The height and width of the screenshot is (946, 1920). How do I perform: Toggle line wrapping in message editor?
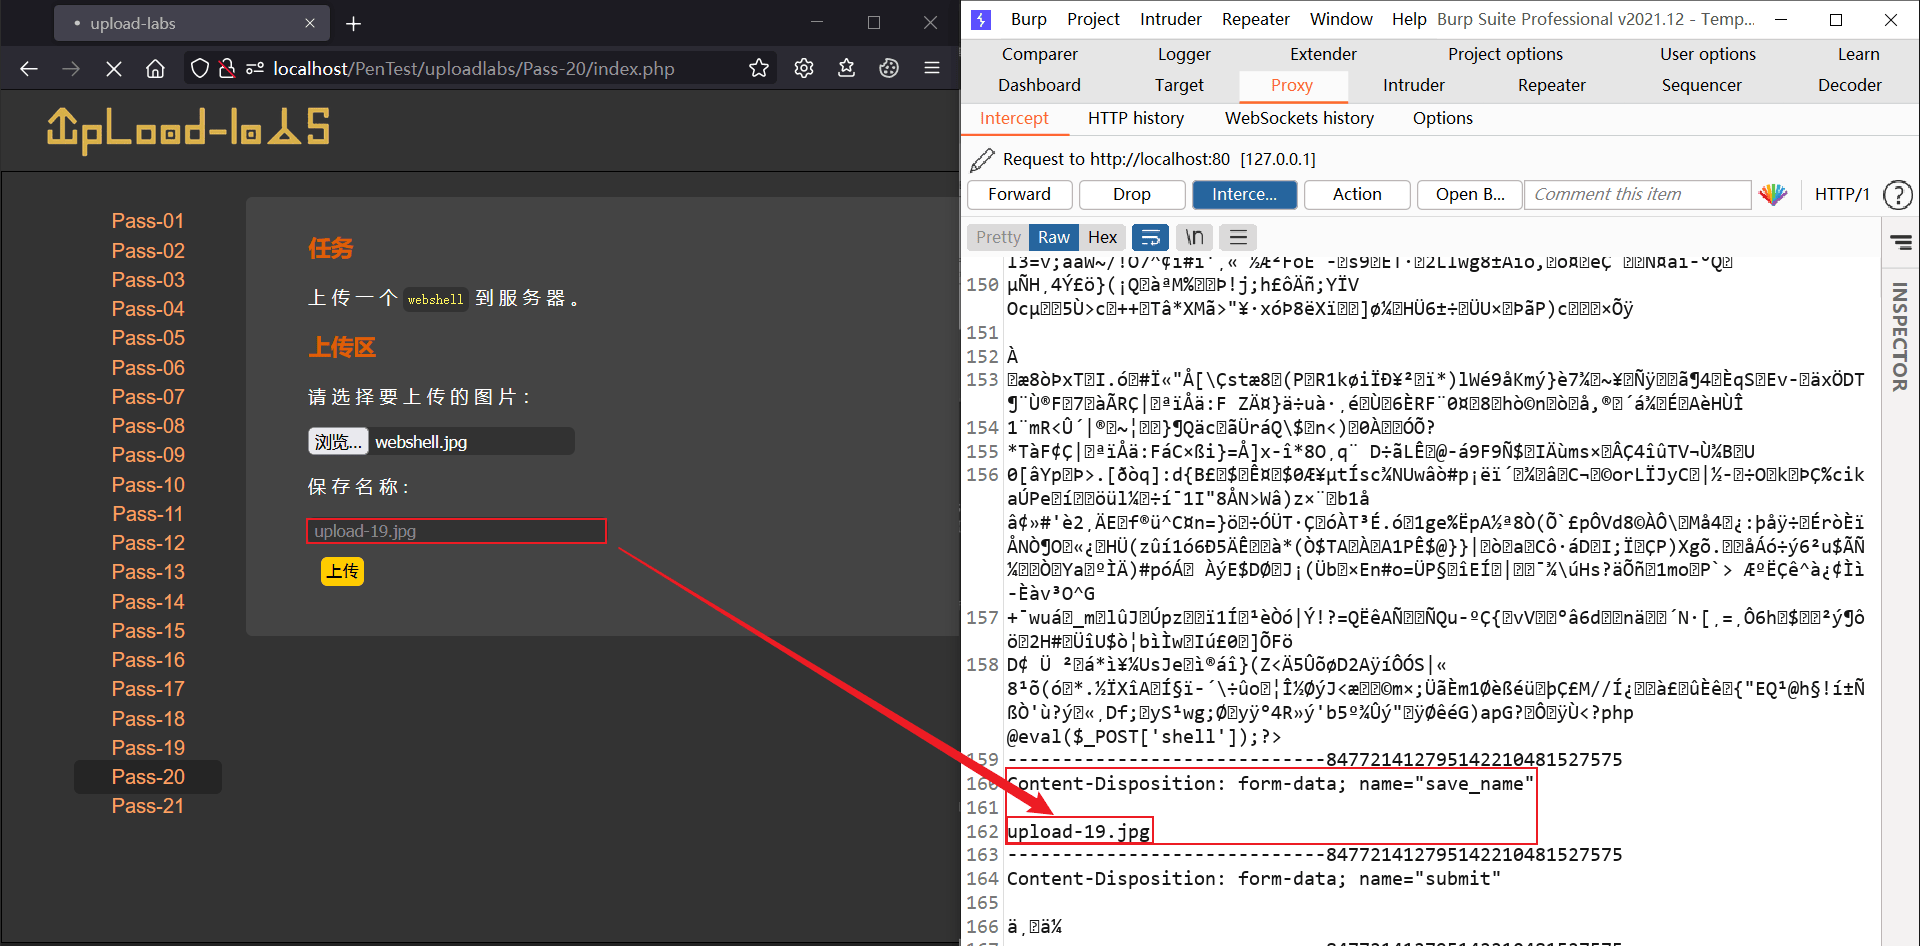tap(1151, 237)
